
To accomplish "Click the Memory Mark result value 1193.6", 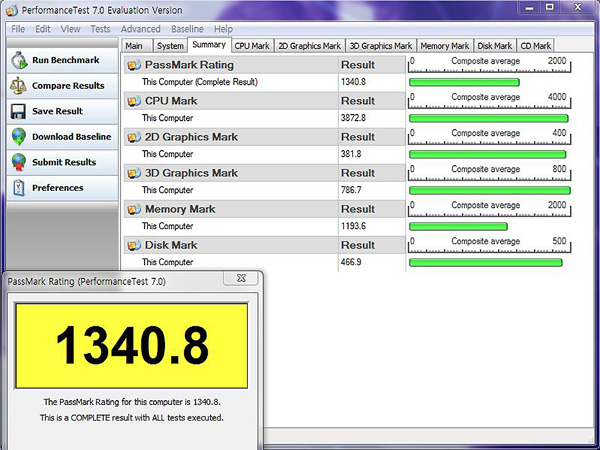I will click(353, 226).
